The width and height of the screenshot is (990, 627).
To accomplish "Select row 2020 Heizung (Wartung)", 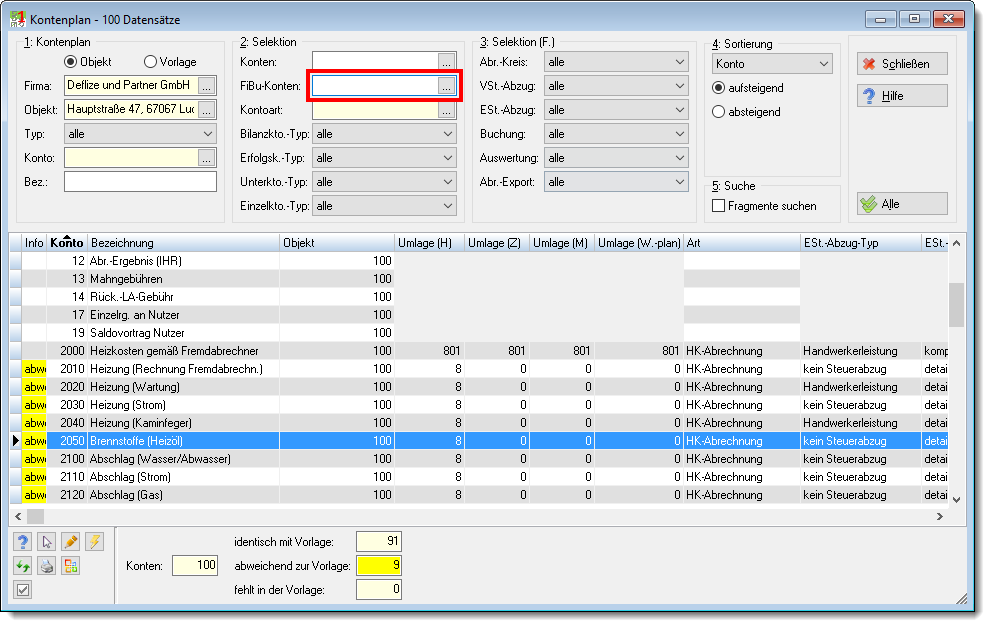I will pos(479,387).
